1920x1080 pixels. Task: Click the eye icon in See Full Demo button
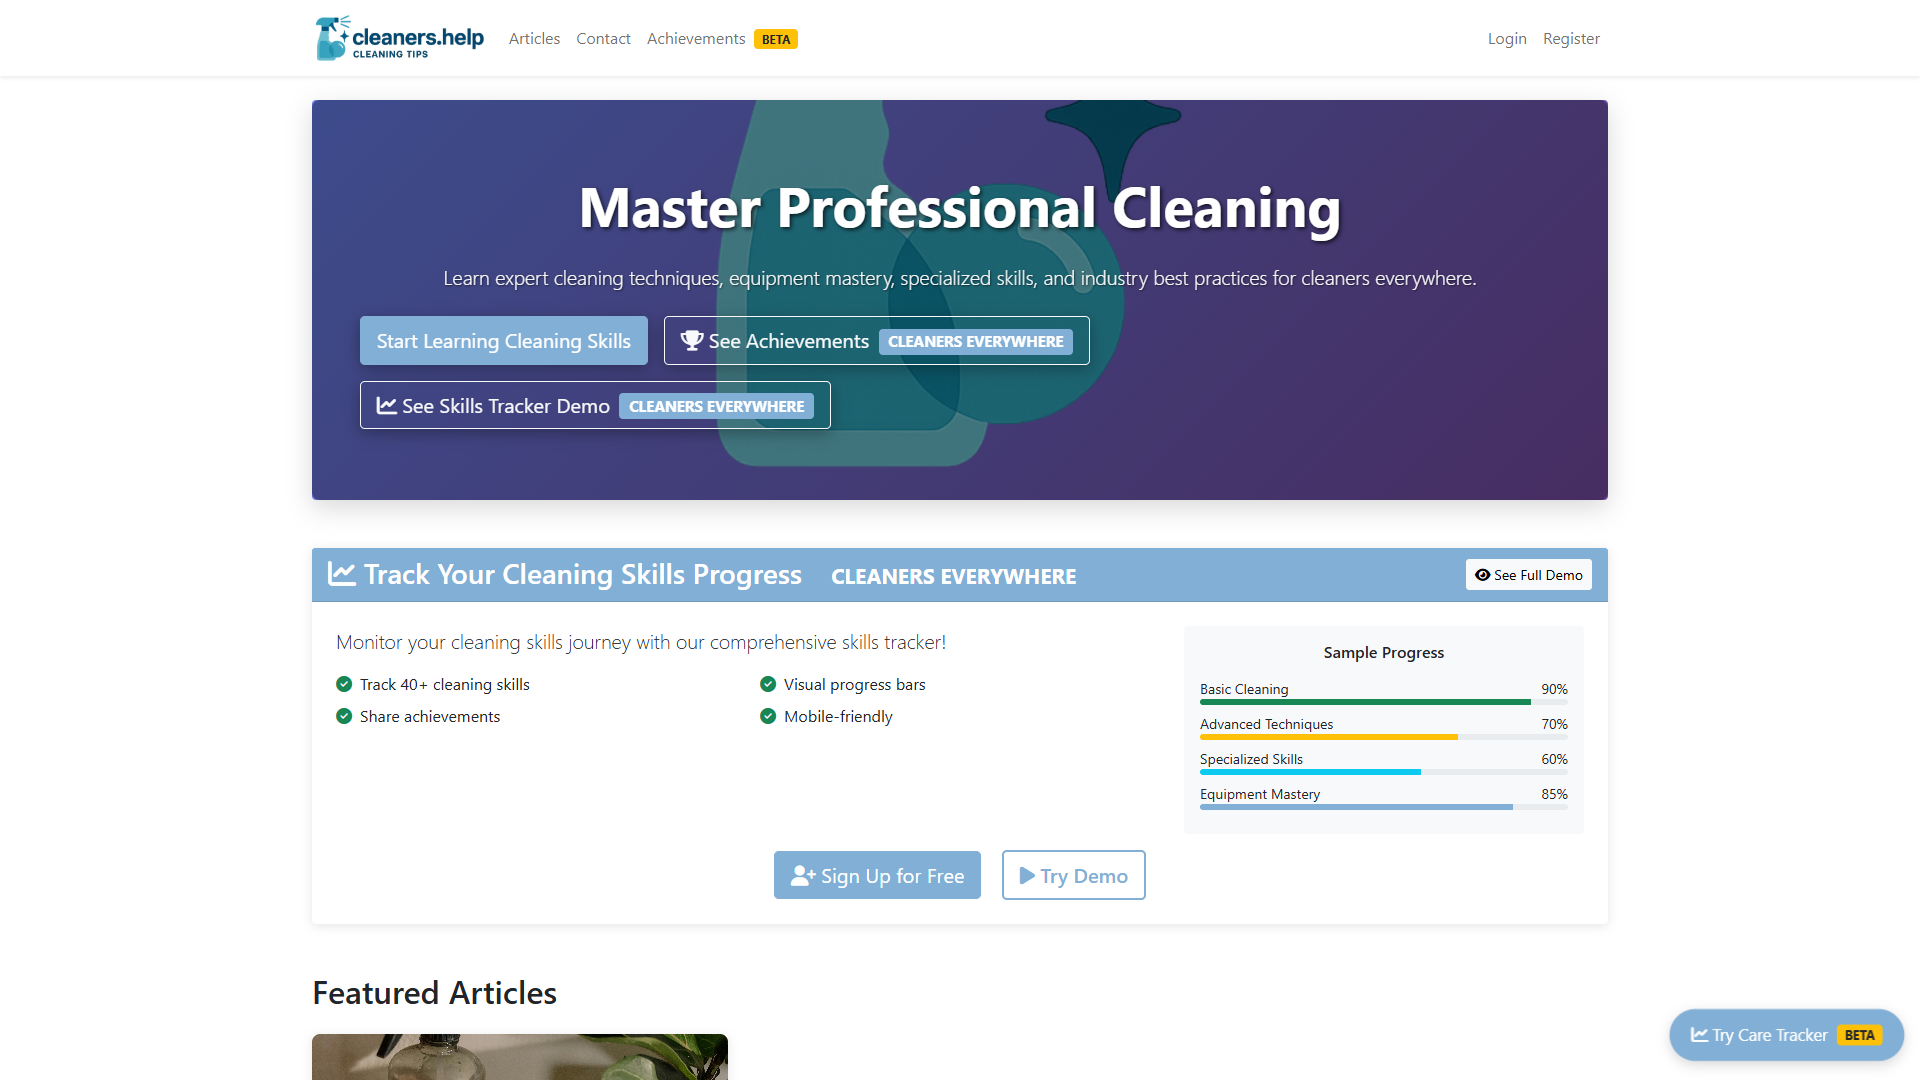coord(1483,574)
